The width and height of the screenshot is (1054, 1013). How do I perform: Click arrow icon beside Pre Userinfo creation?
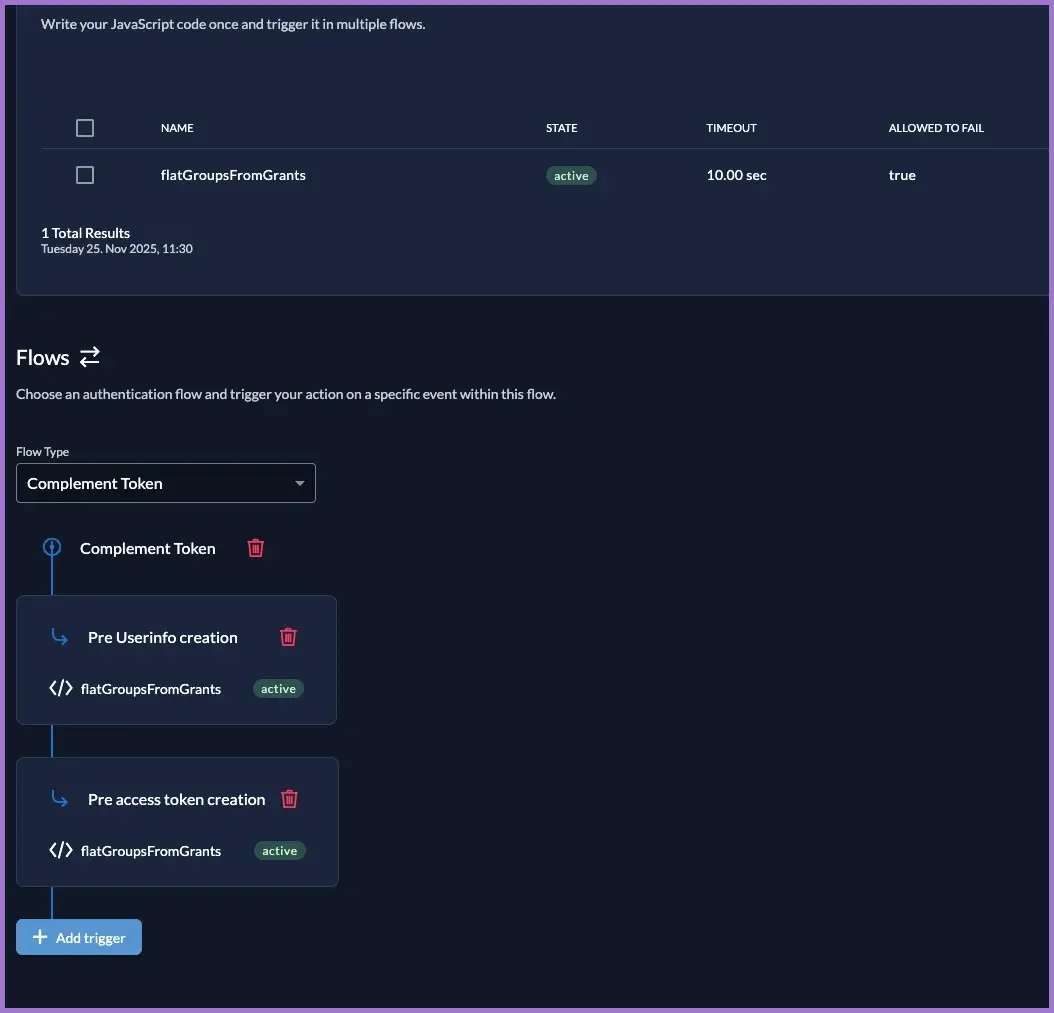(60, 637)
